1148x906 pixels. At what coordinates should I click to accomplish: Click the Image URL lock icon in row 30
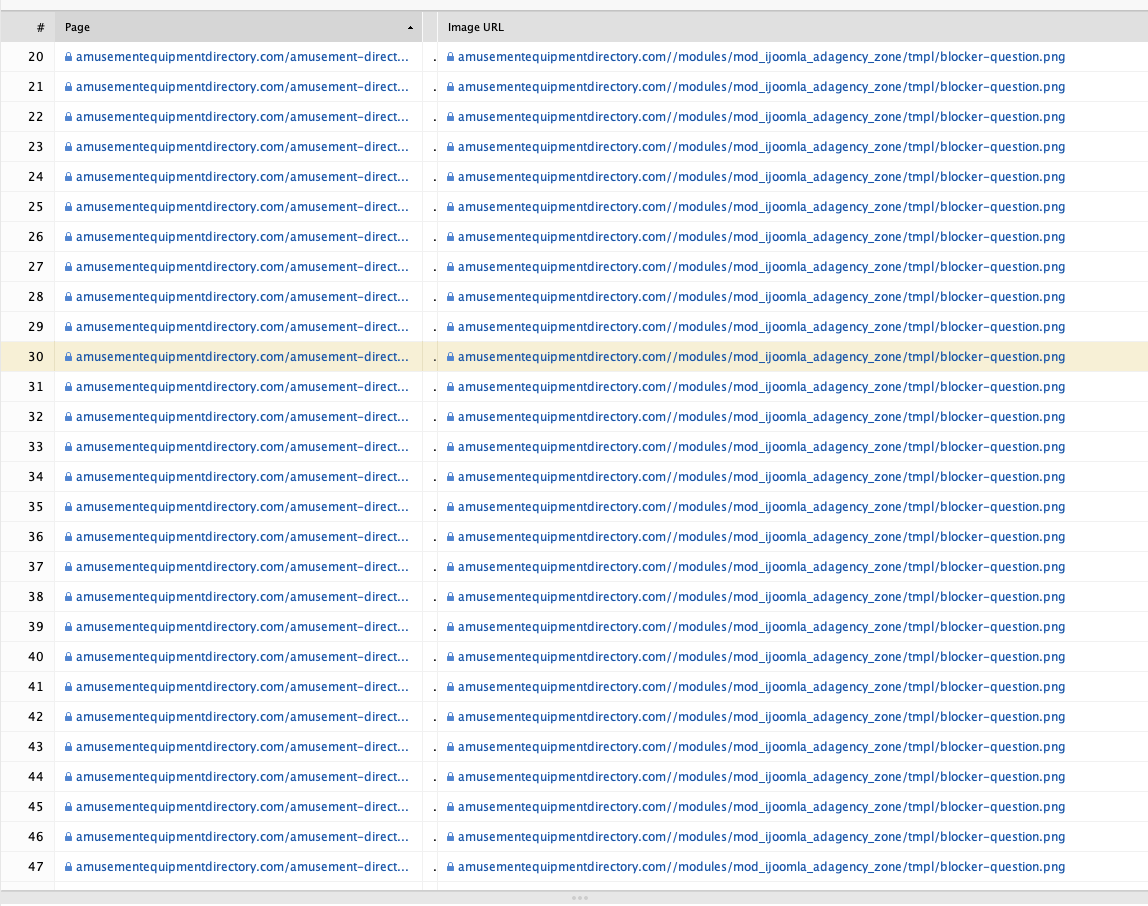[x=450, y=357]
